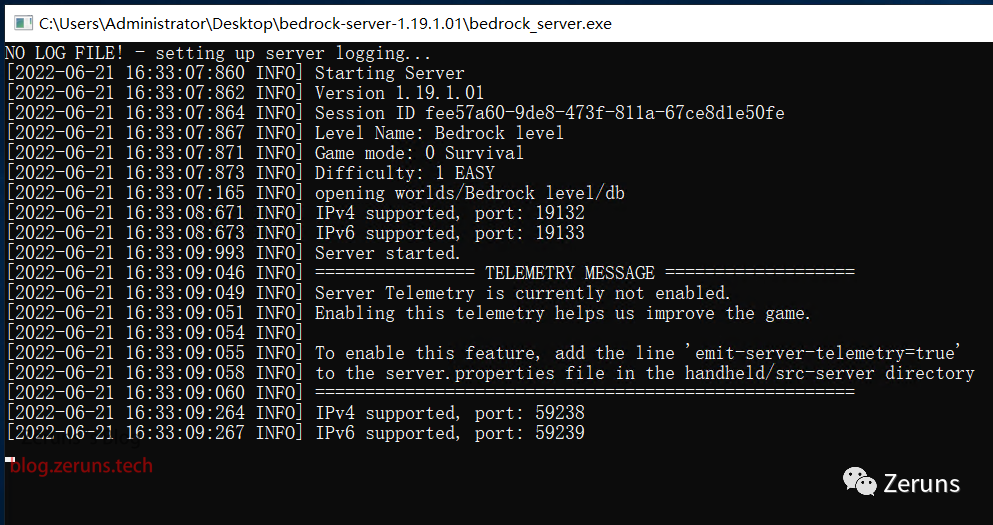Select the 'Version 1.19.1.01' log line

coord(245,93)
